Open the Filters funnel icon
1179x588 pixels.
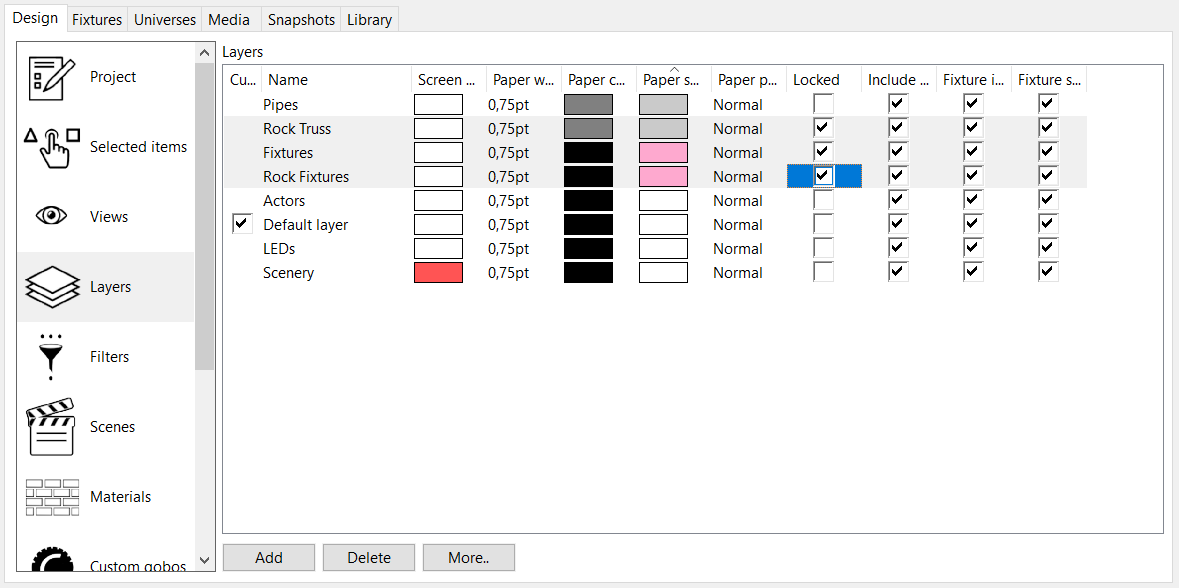pos(51,356)
